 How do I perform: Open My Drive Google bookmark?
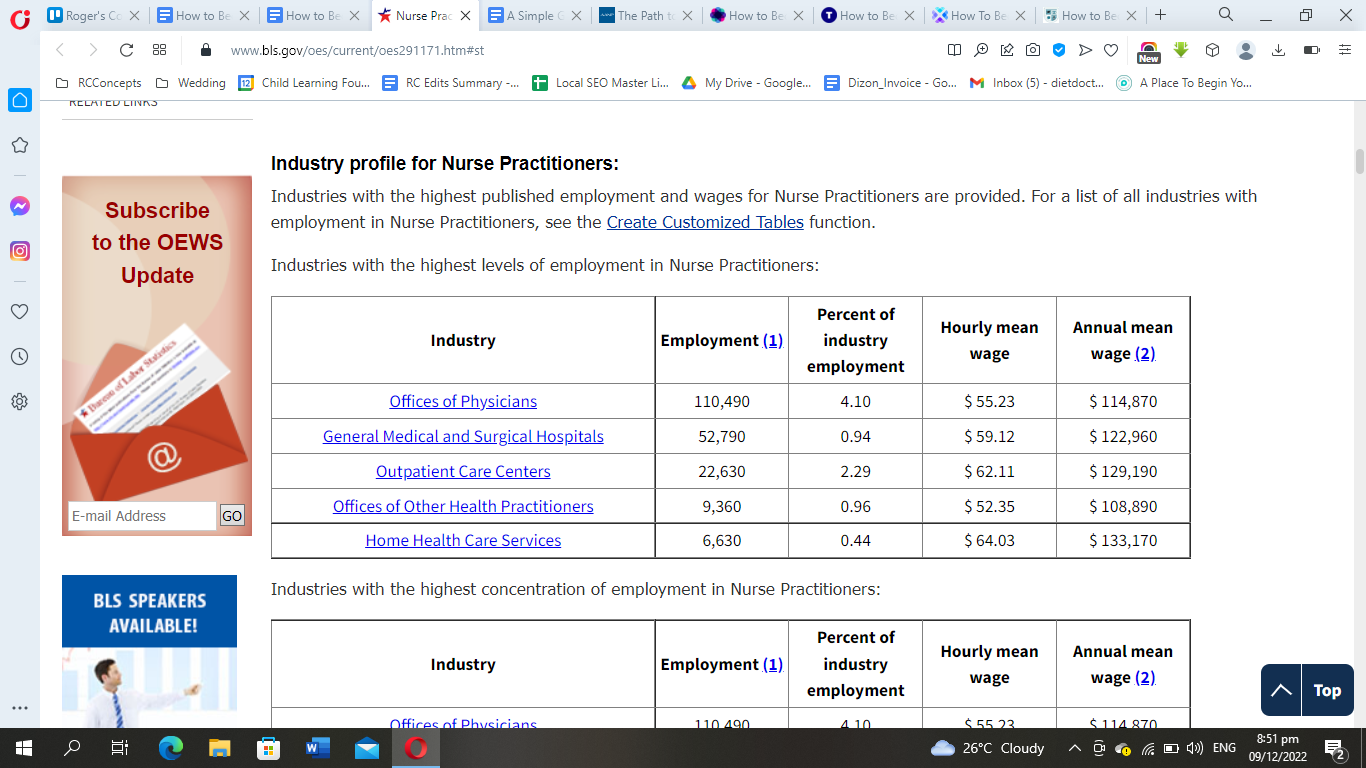click(747, 83)
